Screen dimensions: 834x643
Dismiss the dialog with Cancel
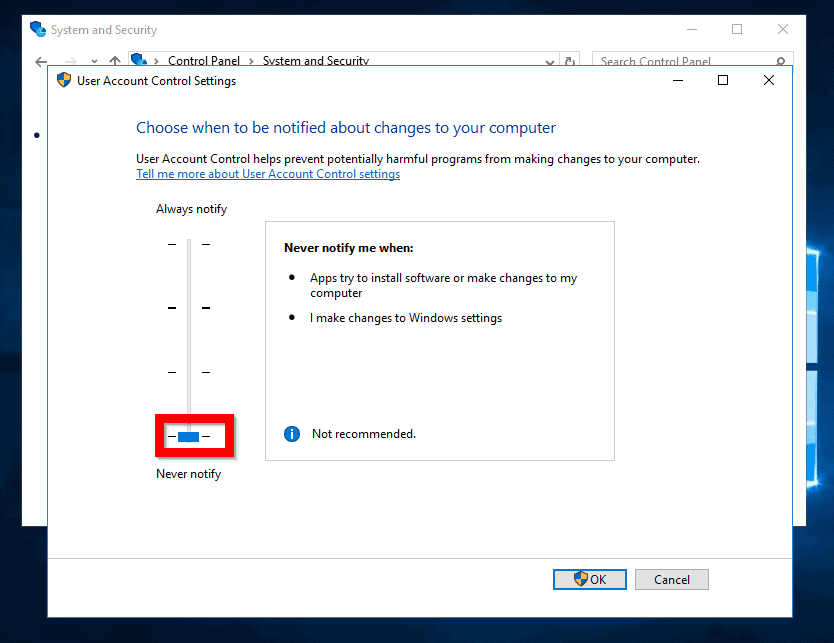click(x=671, y=579)
